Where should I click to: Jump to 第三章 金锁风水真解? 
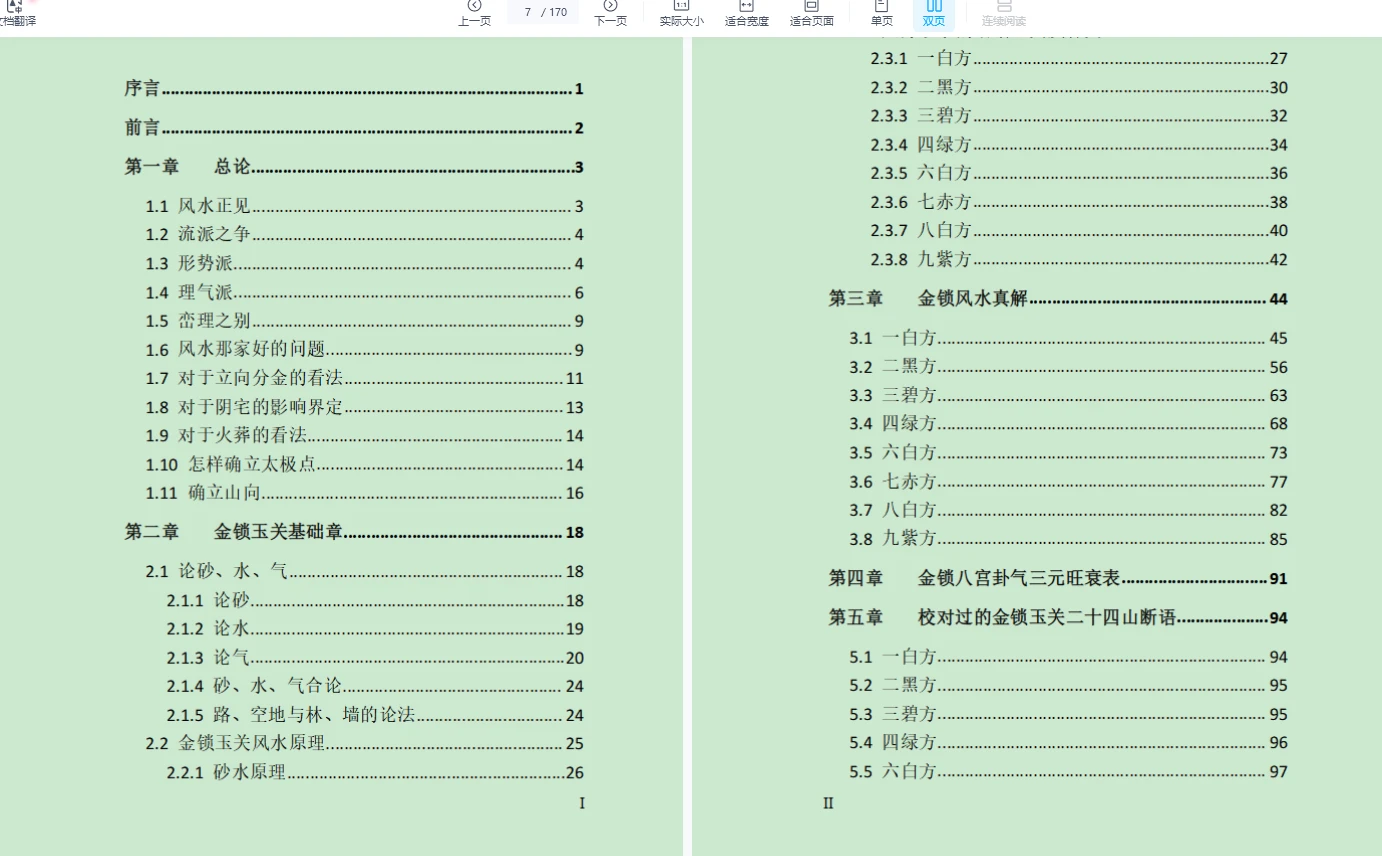1058,299
